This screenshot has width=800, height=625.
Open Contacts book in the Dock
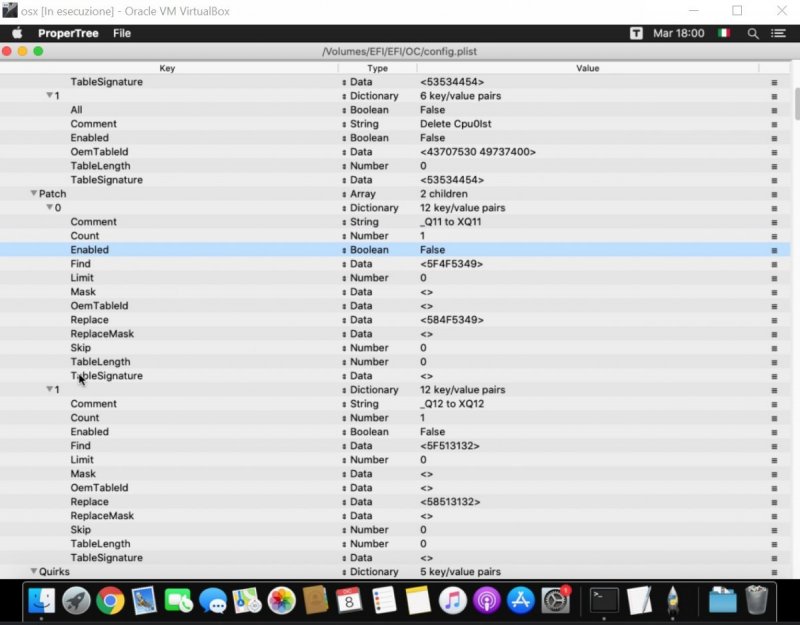coord(315,601)
